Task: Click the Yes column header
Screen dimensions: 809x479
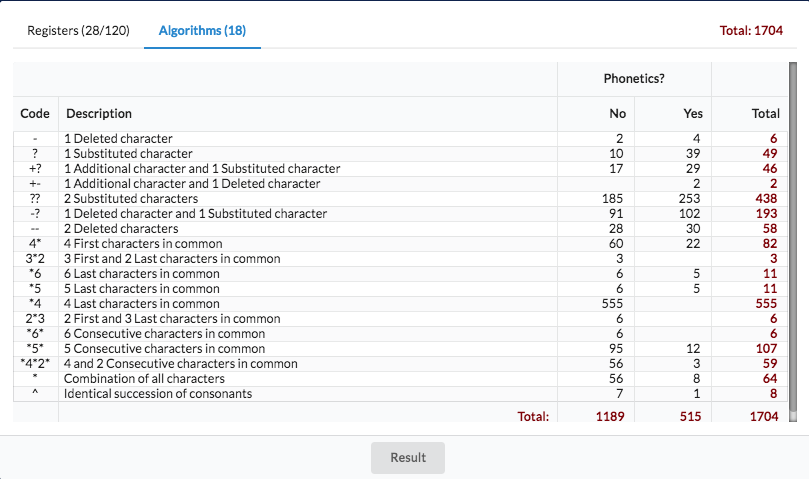Action: tap(692, 114)
